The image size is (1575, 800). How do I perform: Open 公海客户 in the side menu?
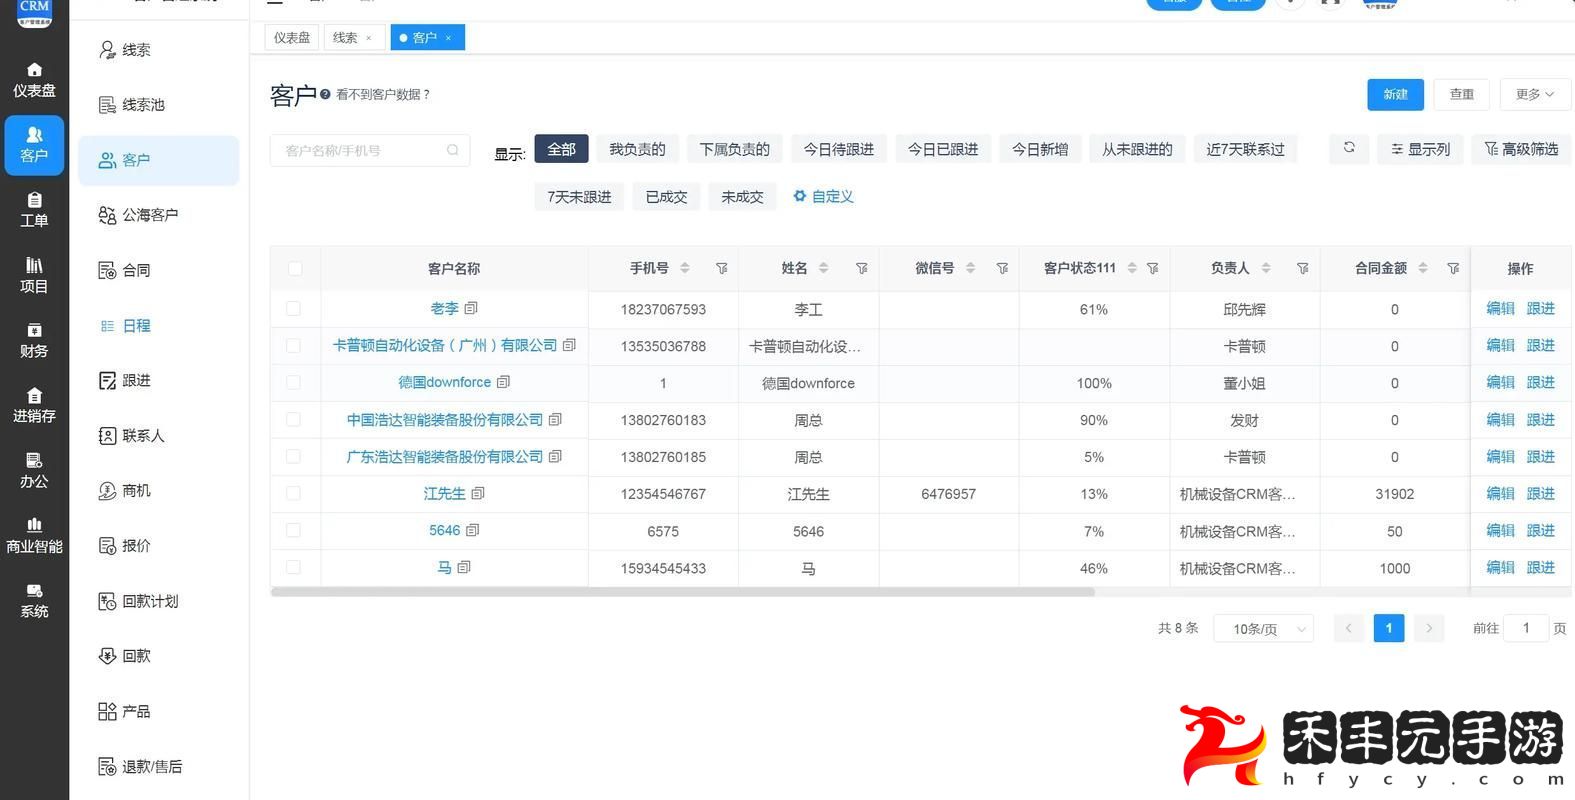pyautogui.click(x=158, y=215)
